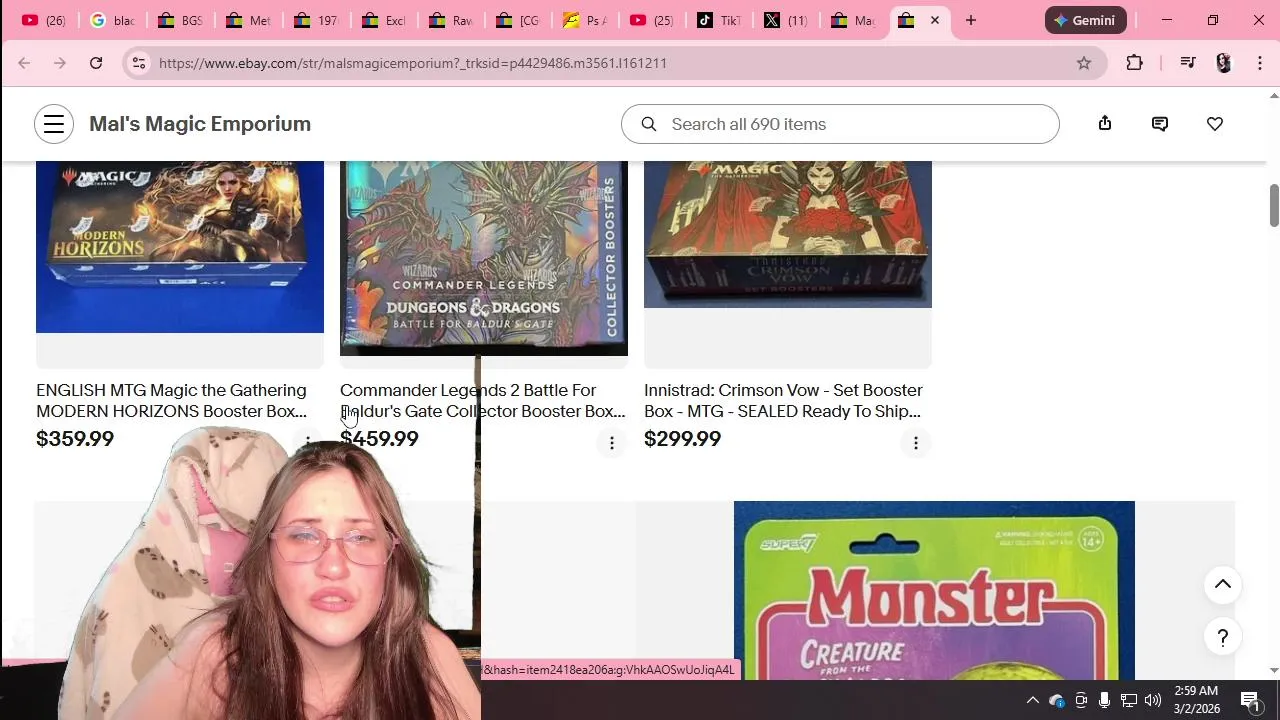1280x720 pixels.
Task: Reload the page
Action: 96,63
